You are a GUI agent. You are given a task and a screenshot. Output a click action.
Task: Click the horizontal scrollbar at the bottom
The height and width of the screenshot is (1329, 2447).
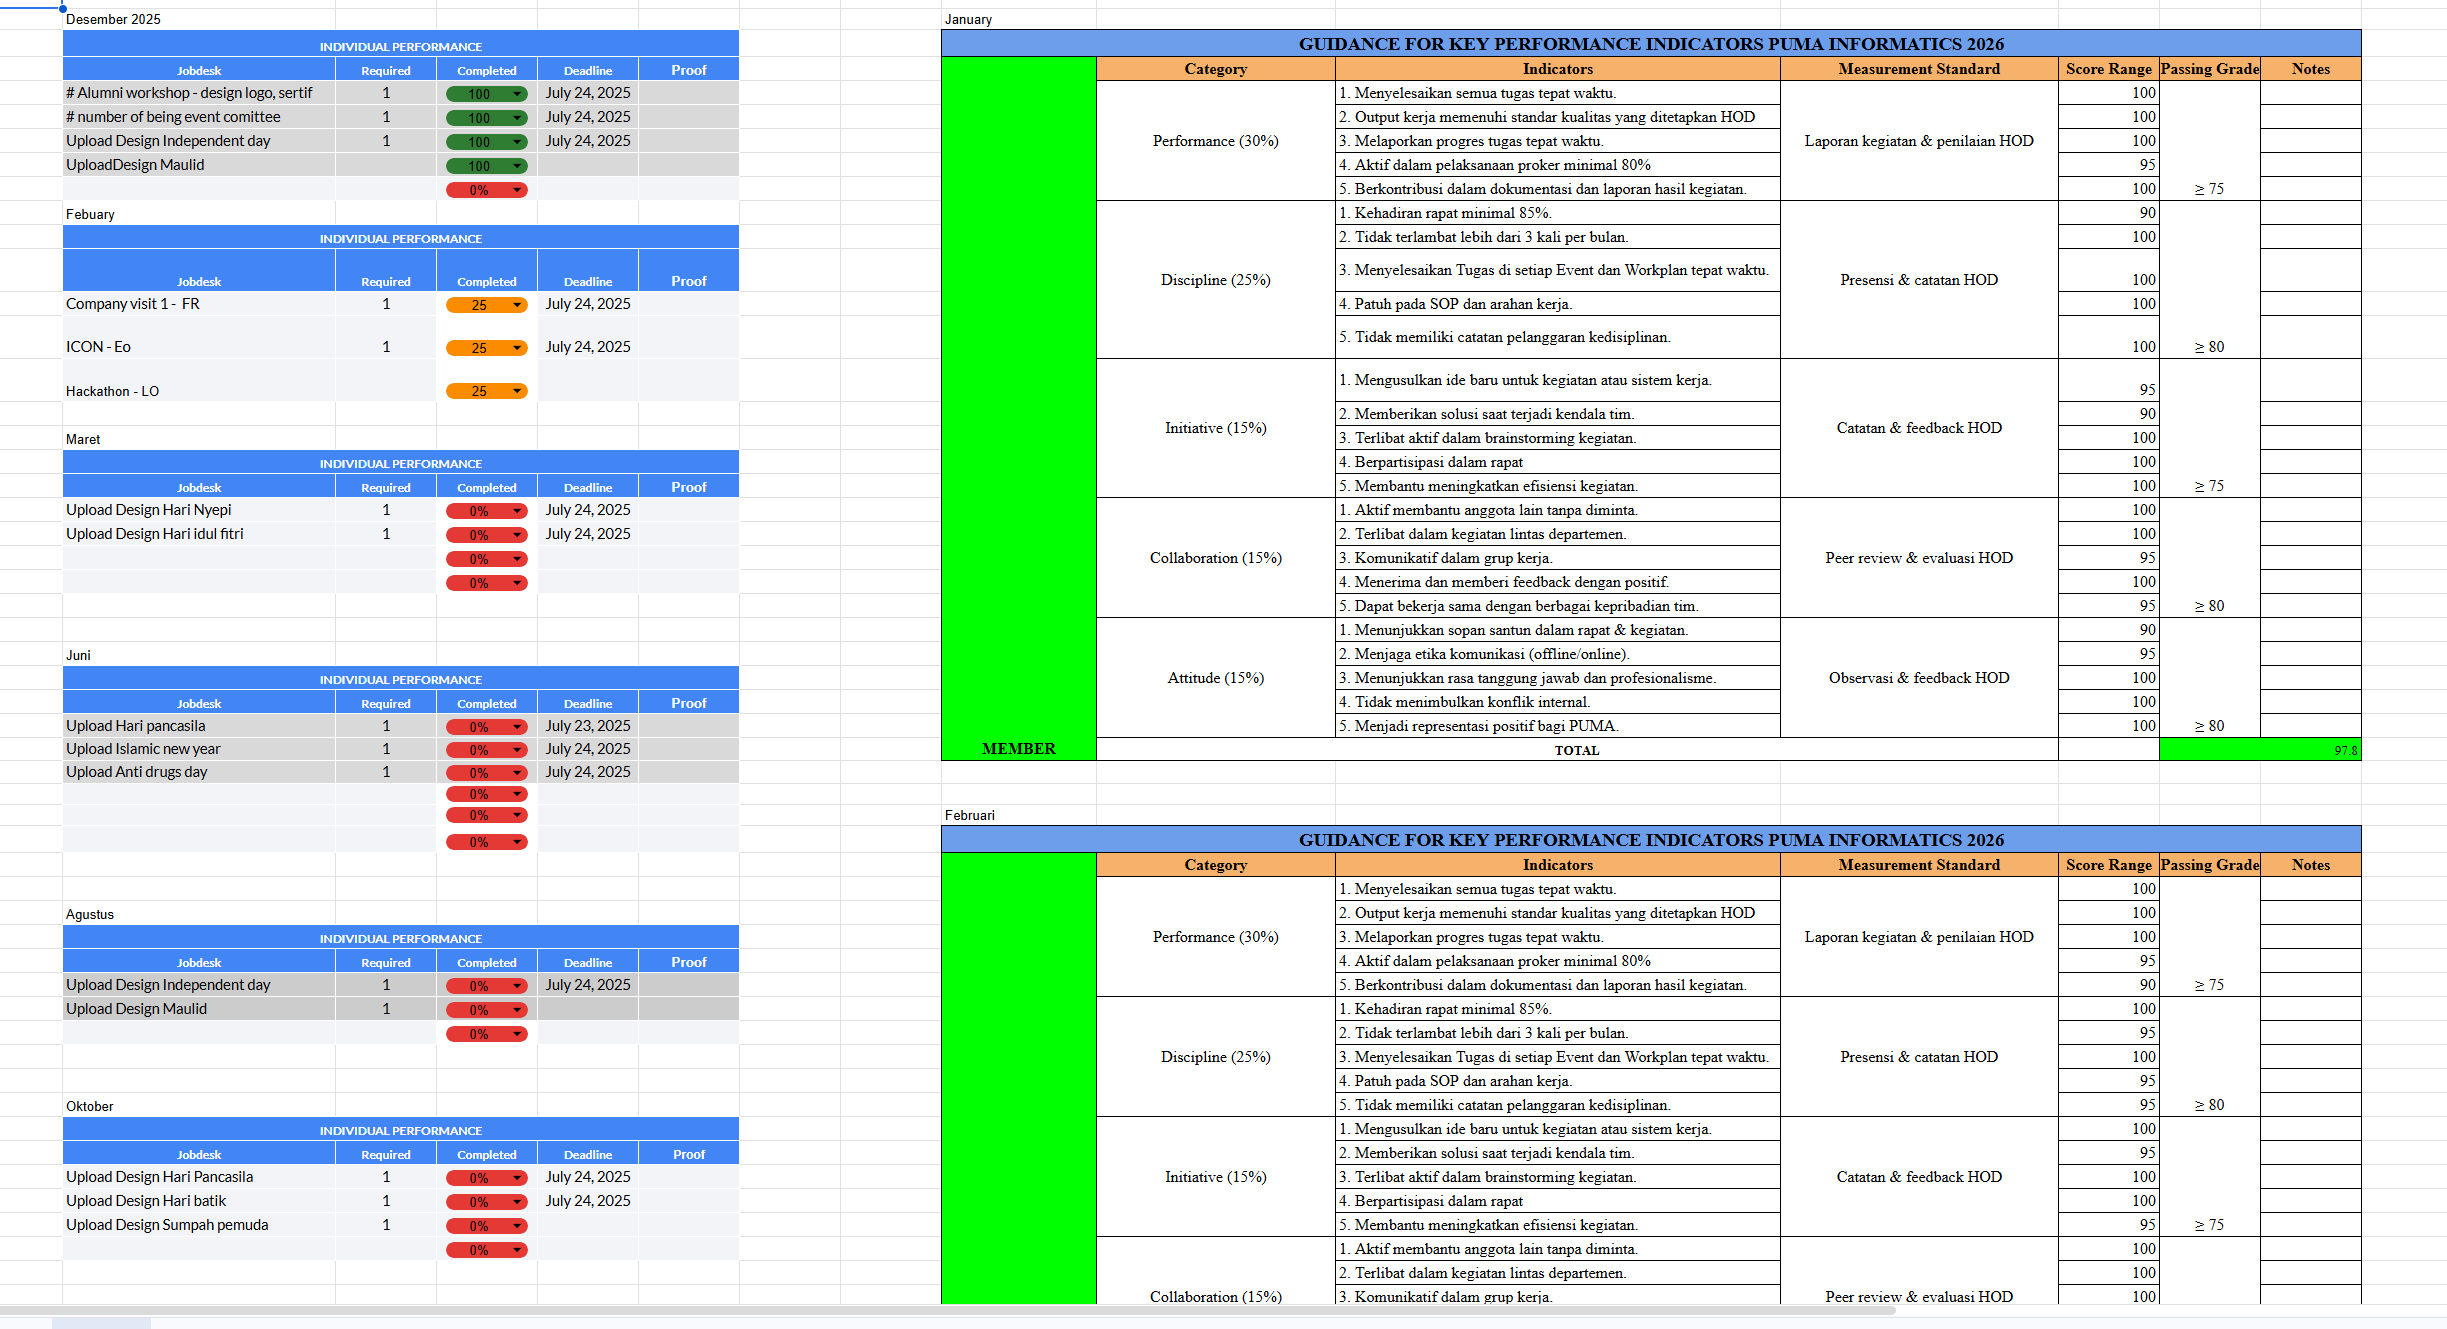tap(948, 1310)
